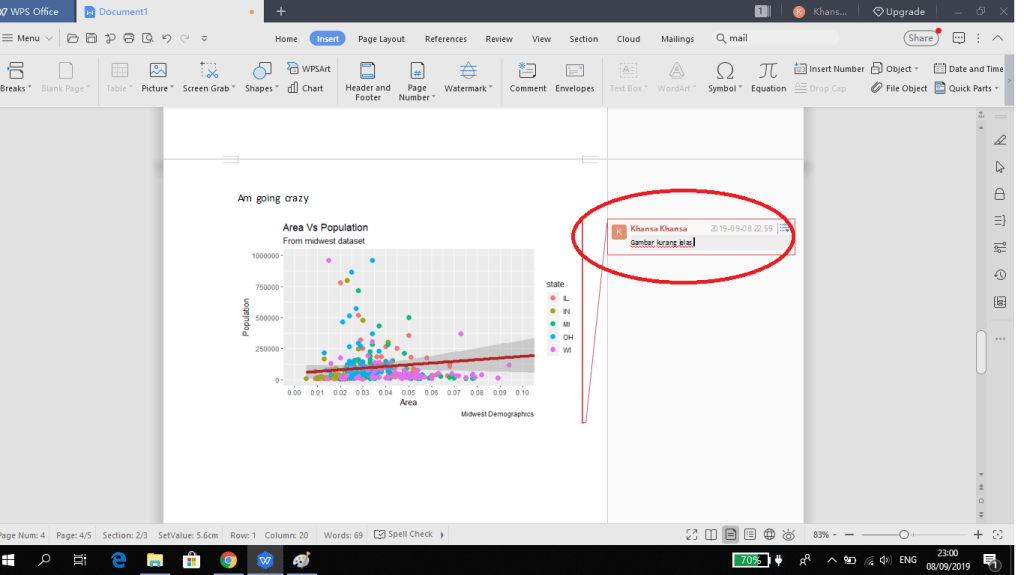This screenshot has height=575, width=1024.
Task: Click the Share button
Action: 920,38
